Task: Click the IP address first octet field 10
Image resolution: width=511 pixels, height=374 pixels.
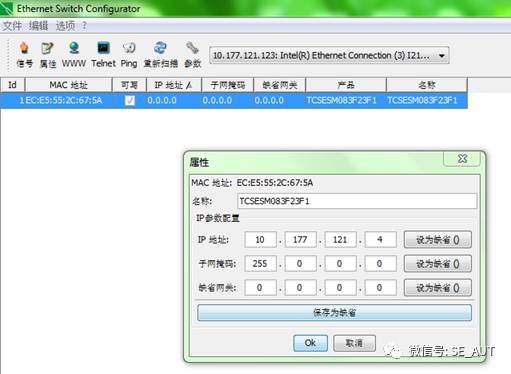Action: pyautogui.click(x=260, y=240)
